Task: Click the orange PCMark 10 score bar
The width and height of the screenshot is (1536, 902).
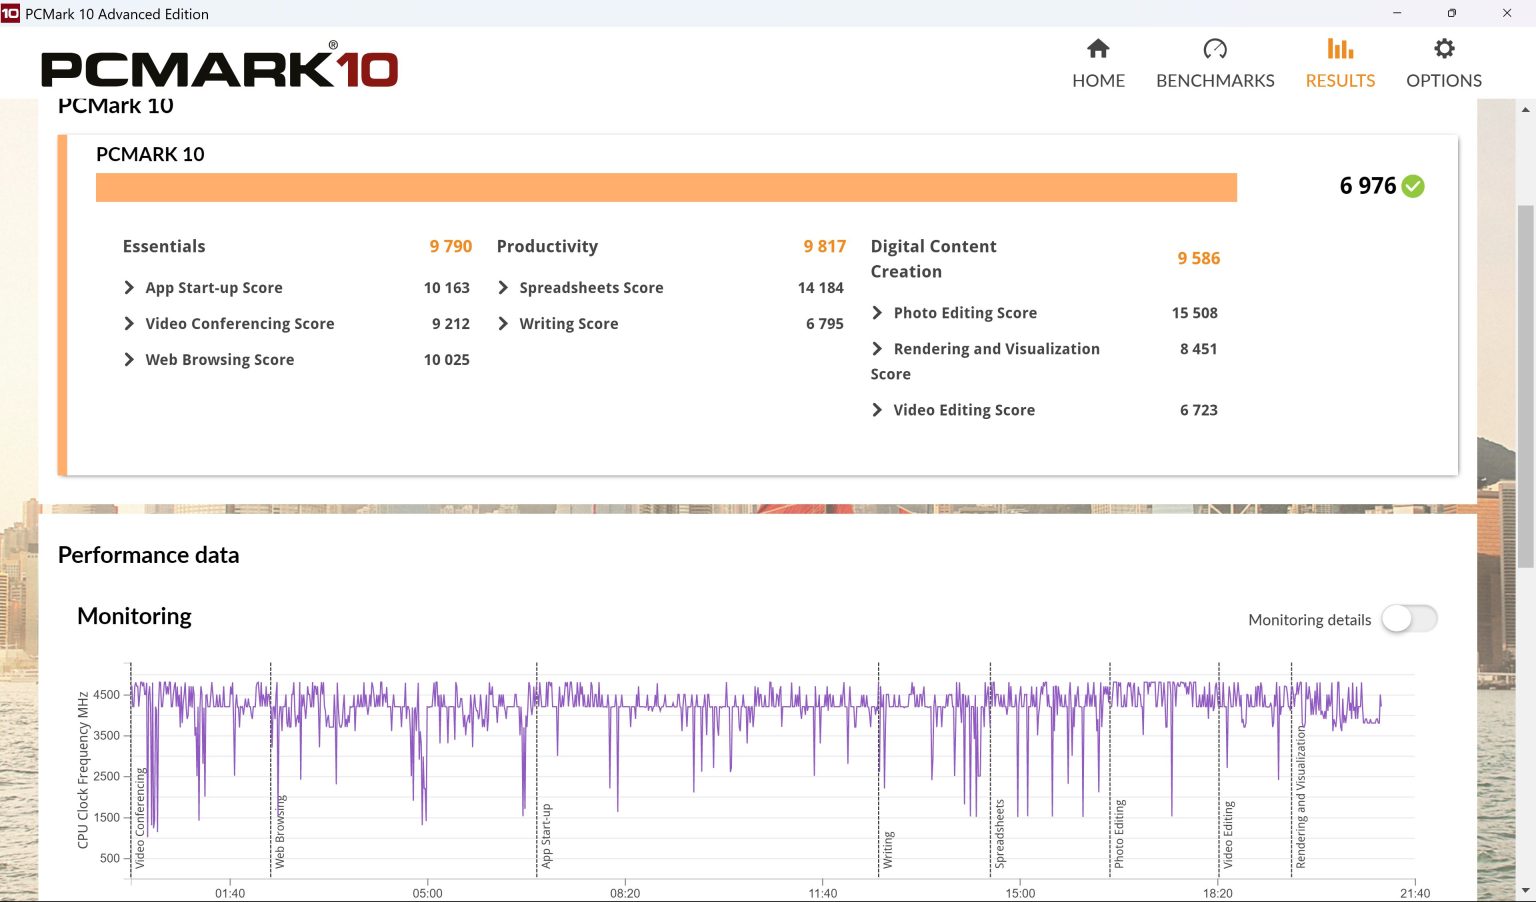Action: point(666,188)
